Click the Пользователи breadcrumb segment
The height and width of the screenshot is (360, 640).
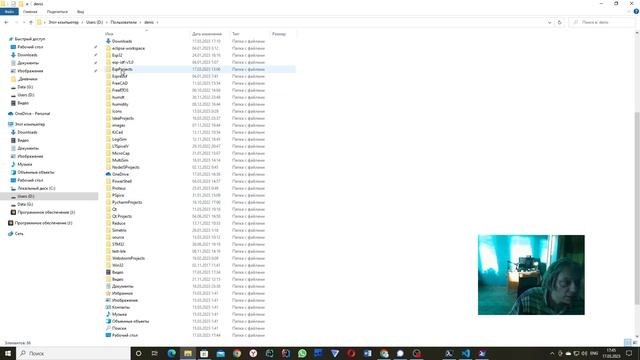(124, 22)
